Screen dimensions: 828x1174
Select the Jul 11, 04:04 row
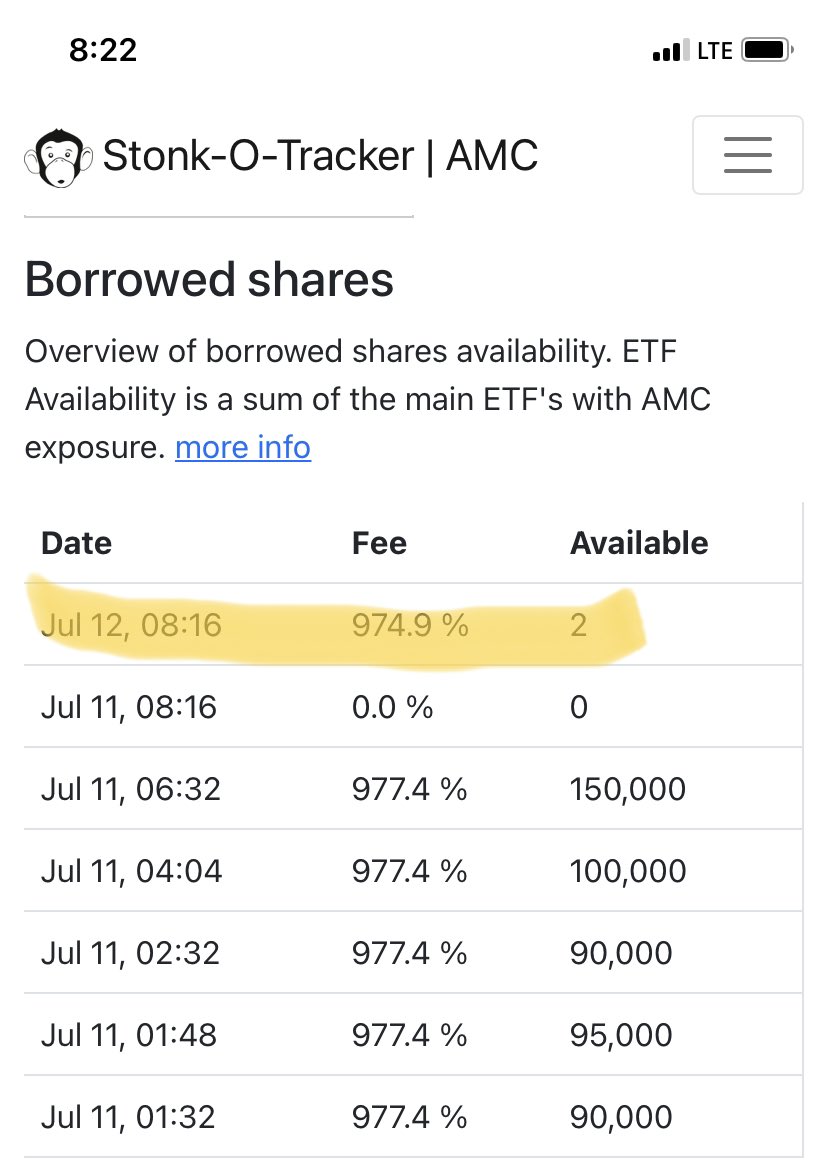413,871
